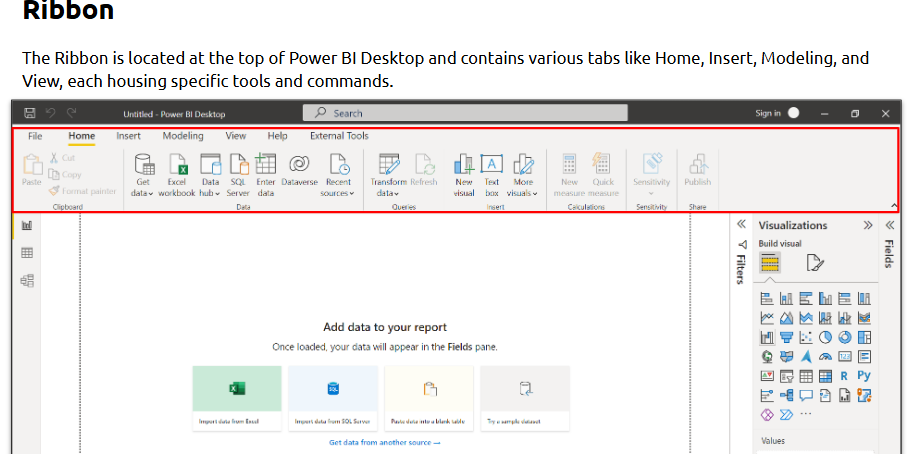Switch to the Insert ribbon tab
This screenshot has height=454, width=913.
pos(128,136)
